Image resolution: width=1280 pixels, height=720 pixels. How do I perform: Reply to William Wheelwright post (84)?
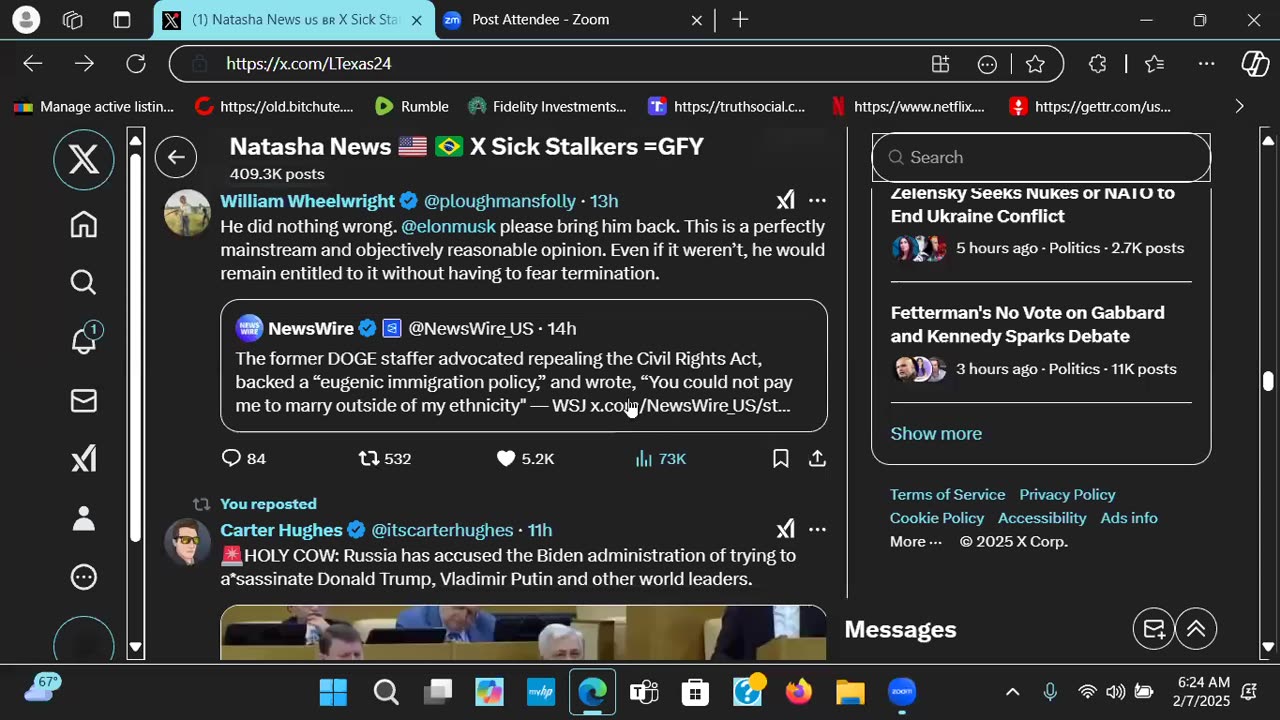coord(244,459)
